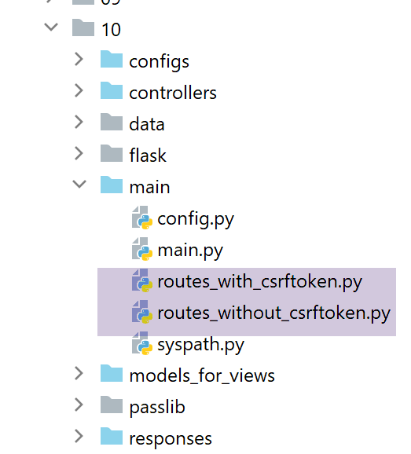Click the routes_with_csrftoken.py file icon
Screen dimensions: 411x454
142,281
